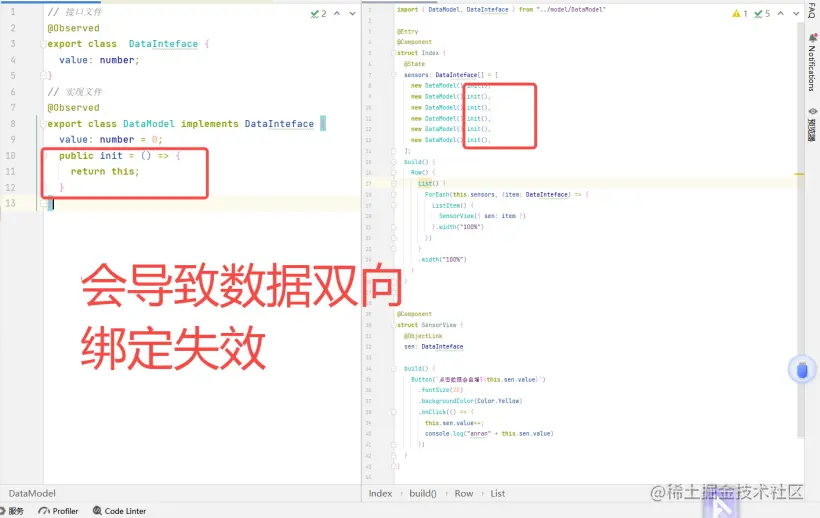Go to previous highlighted problem in the left editor
Viewport: 820px width, 518px height.
click(x=337, y=14)
